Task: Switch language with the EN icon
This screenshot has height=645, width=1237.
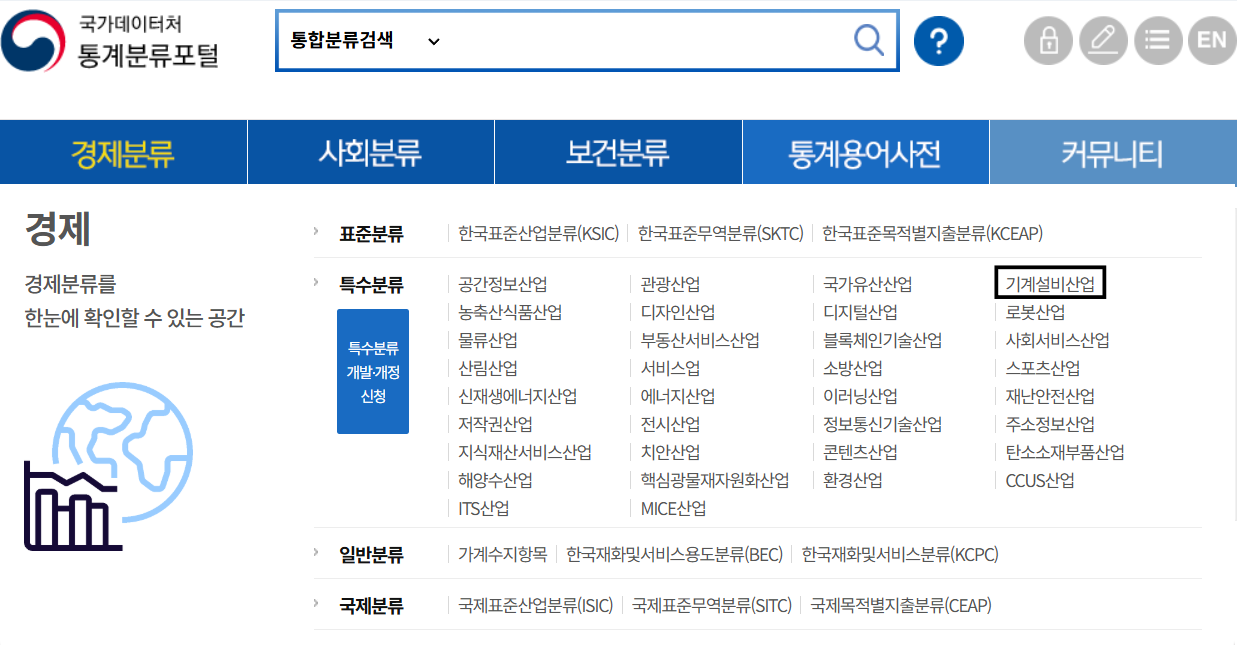Action: (x=1211, y=41)
